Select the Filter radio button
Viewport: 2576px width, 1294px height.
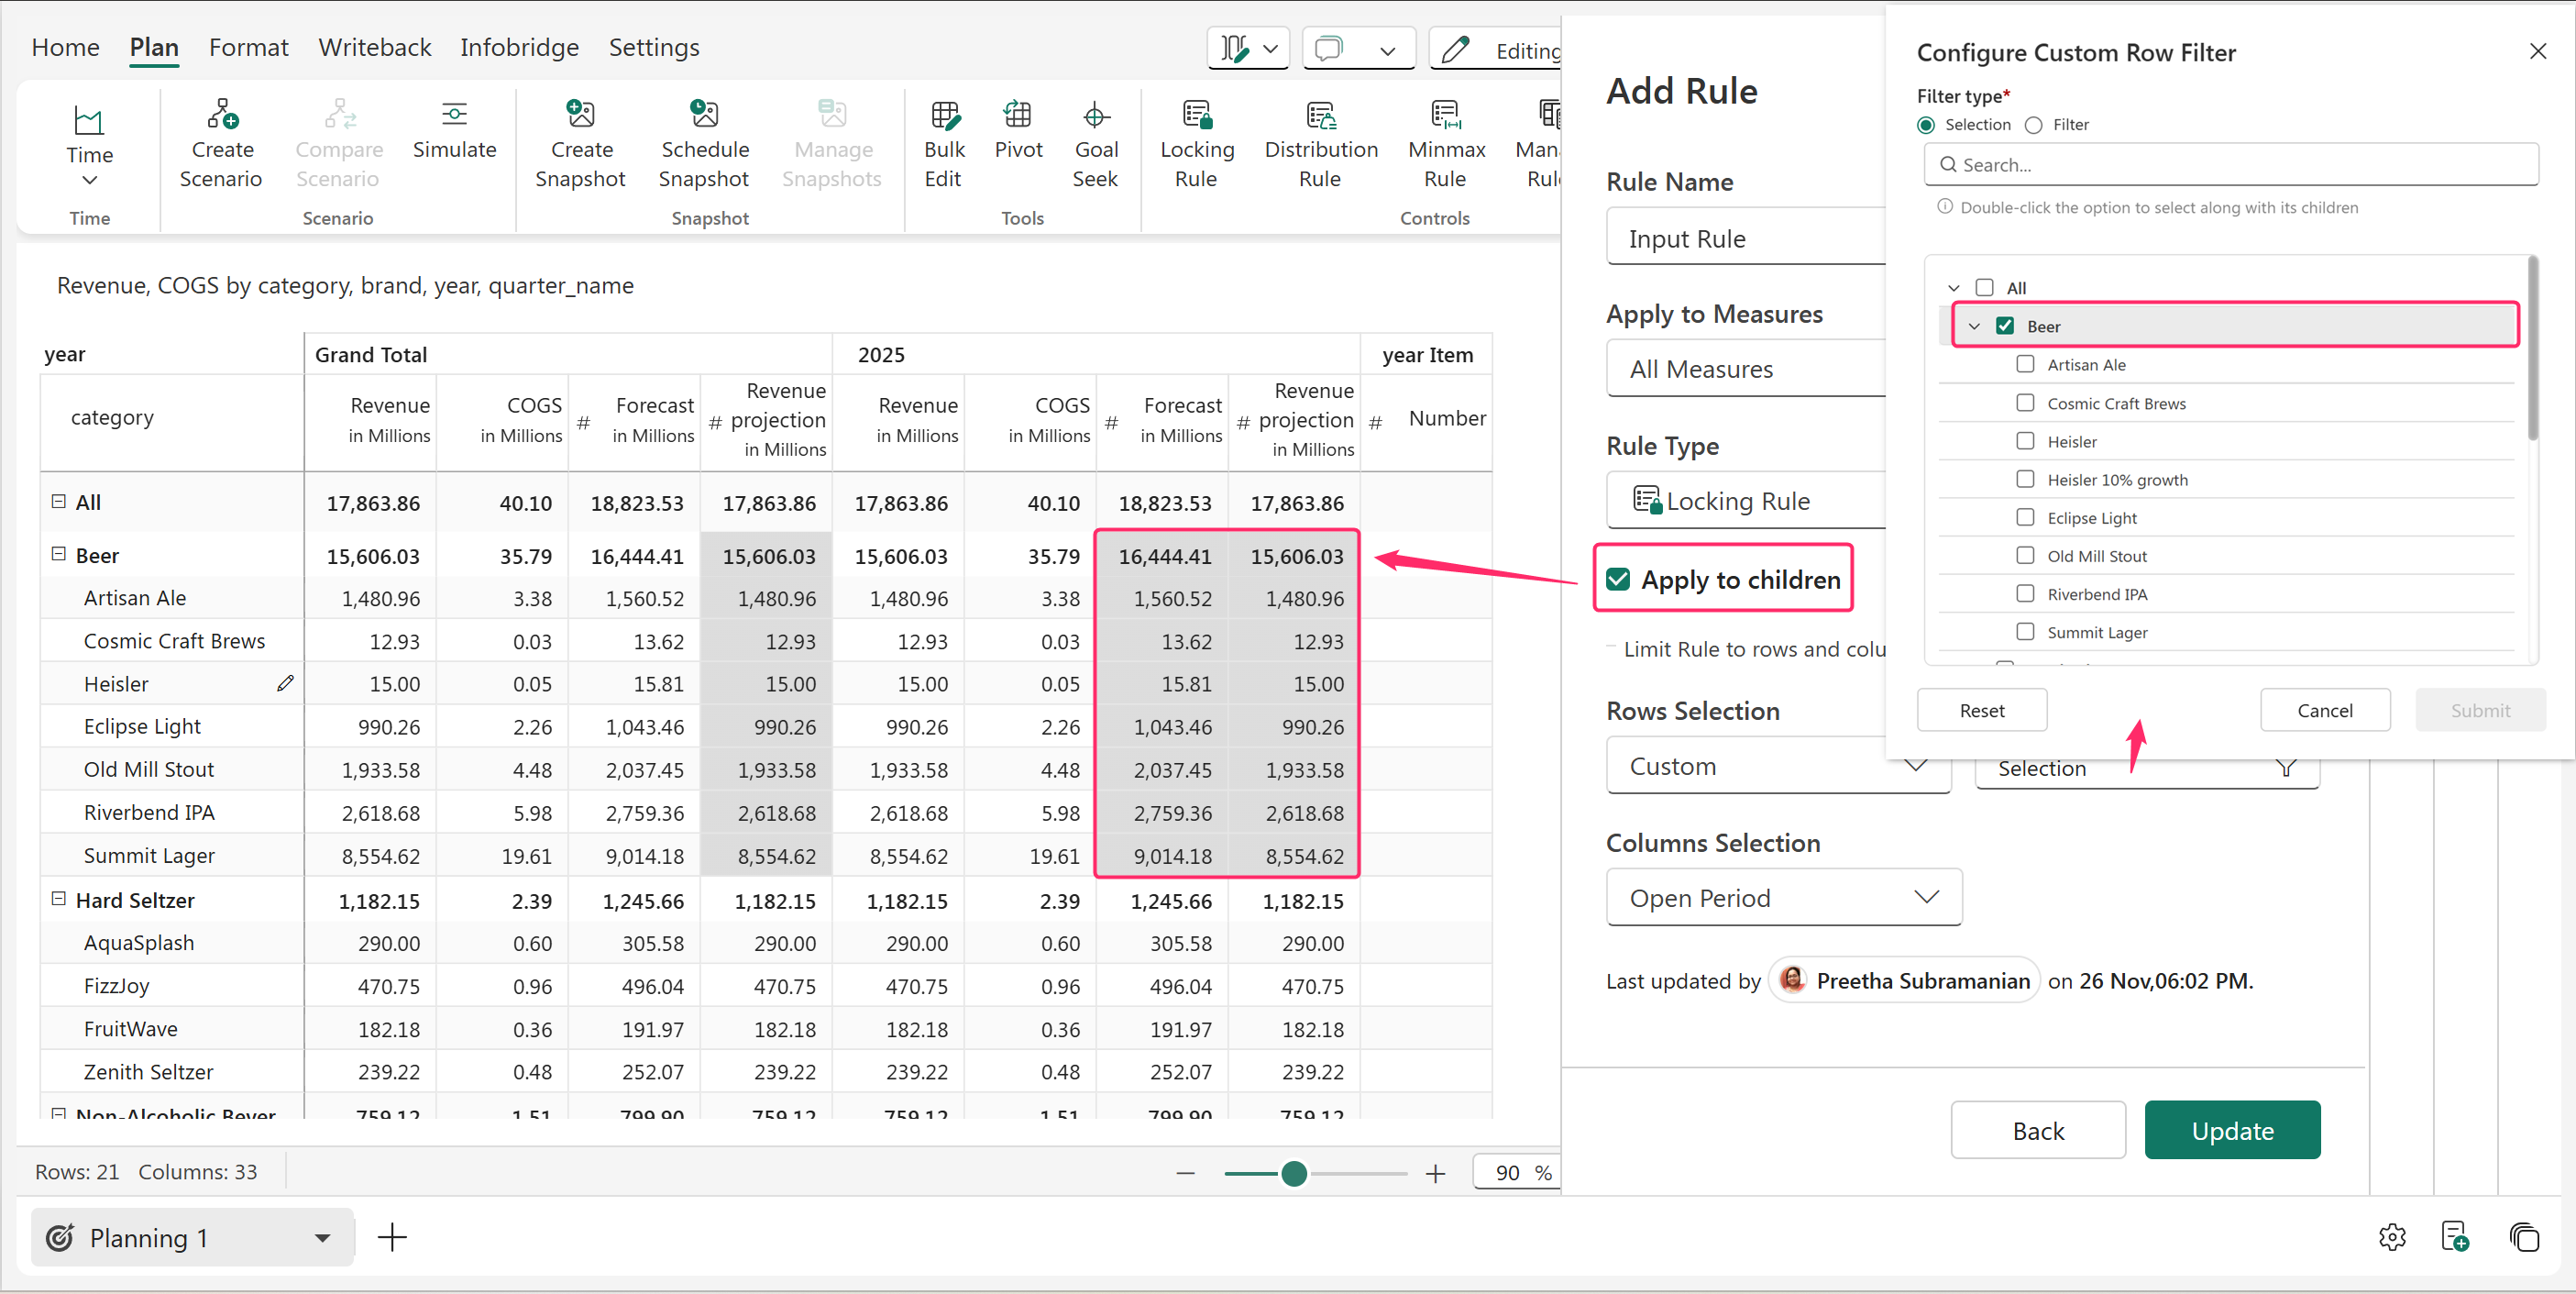2033,125
